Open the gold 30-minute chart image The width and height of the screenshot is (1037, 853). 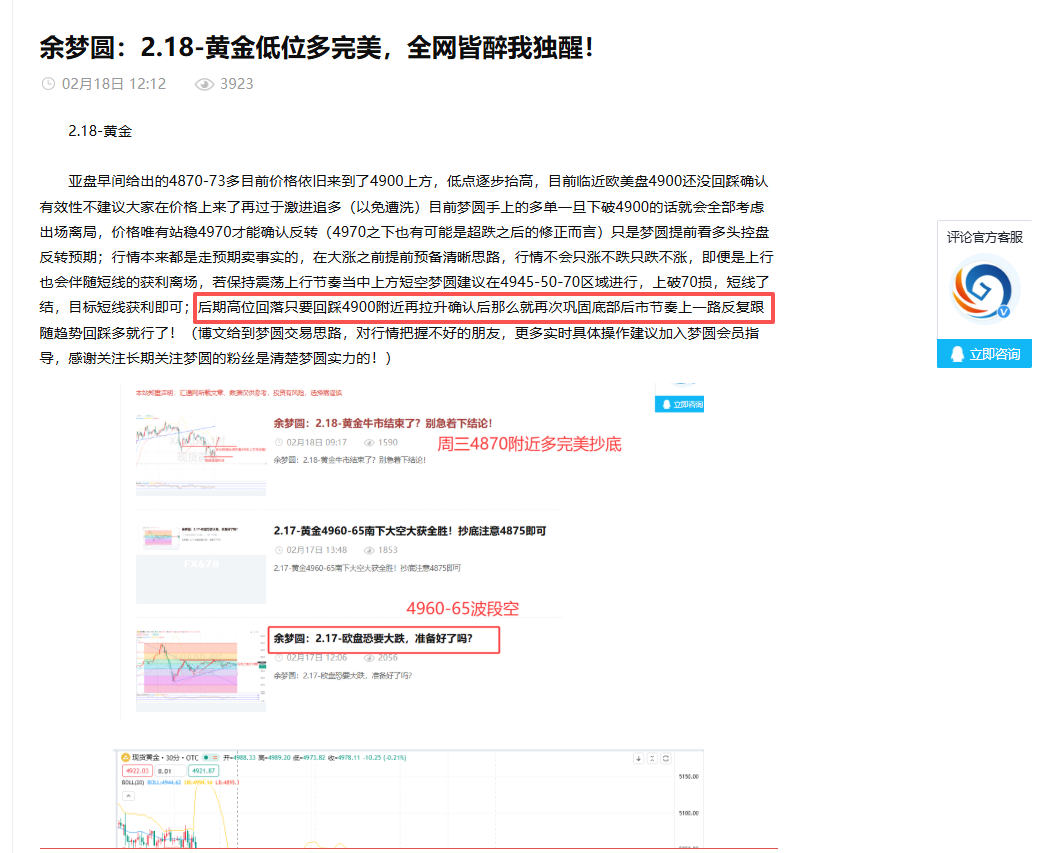(x=410, y=799)
